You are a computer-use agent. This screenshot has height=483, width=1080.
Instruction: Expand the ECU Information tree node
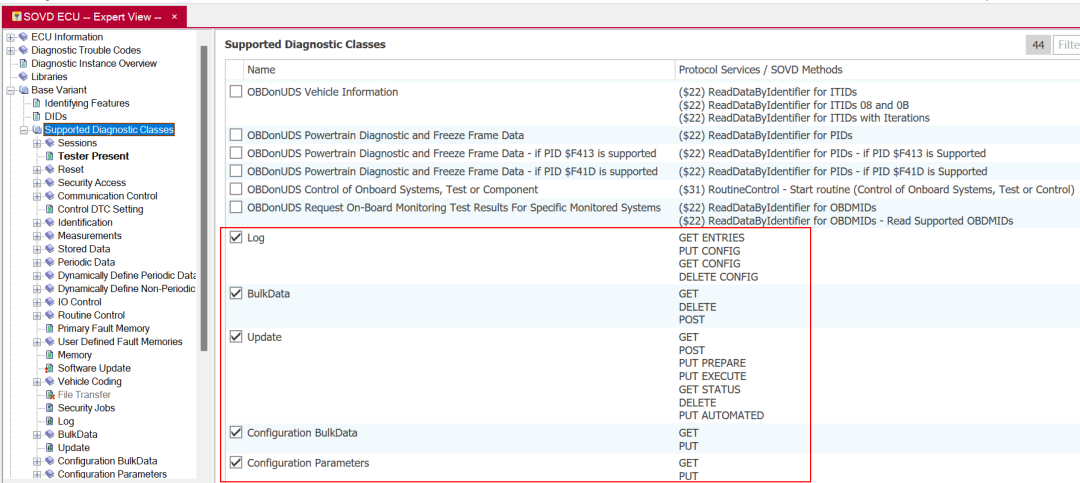pyautogui.click(x=10, y=38)
